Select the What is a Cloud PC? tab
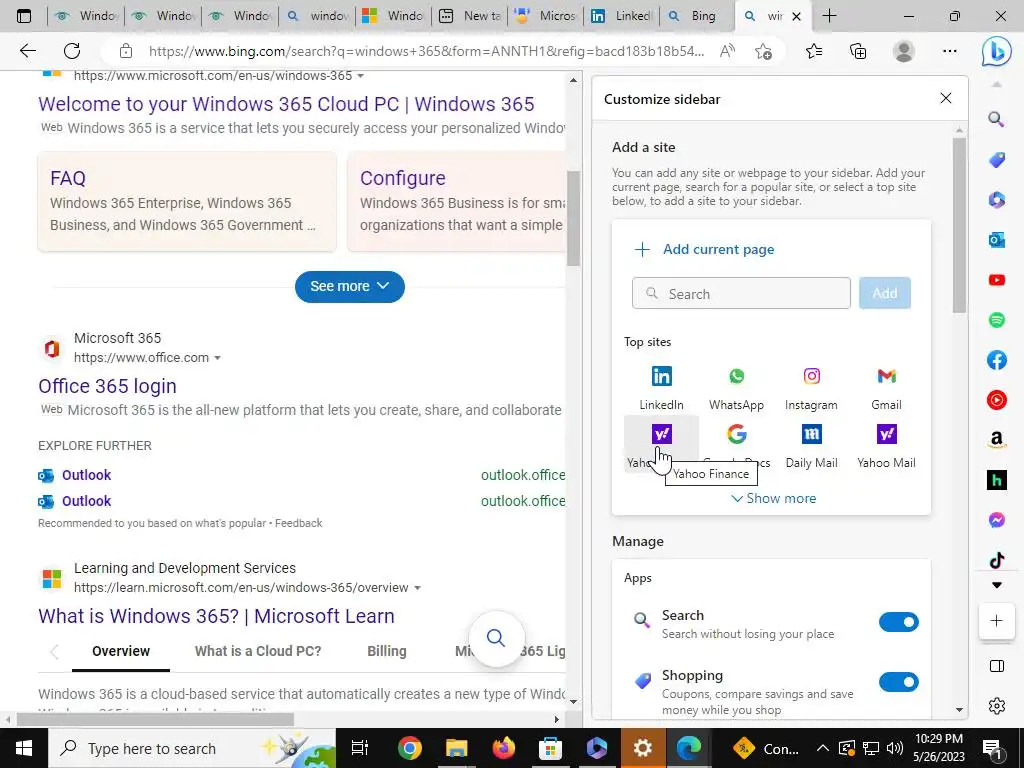Viewport: 1024px width, 768px height. 258,651
